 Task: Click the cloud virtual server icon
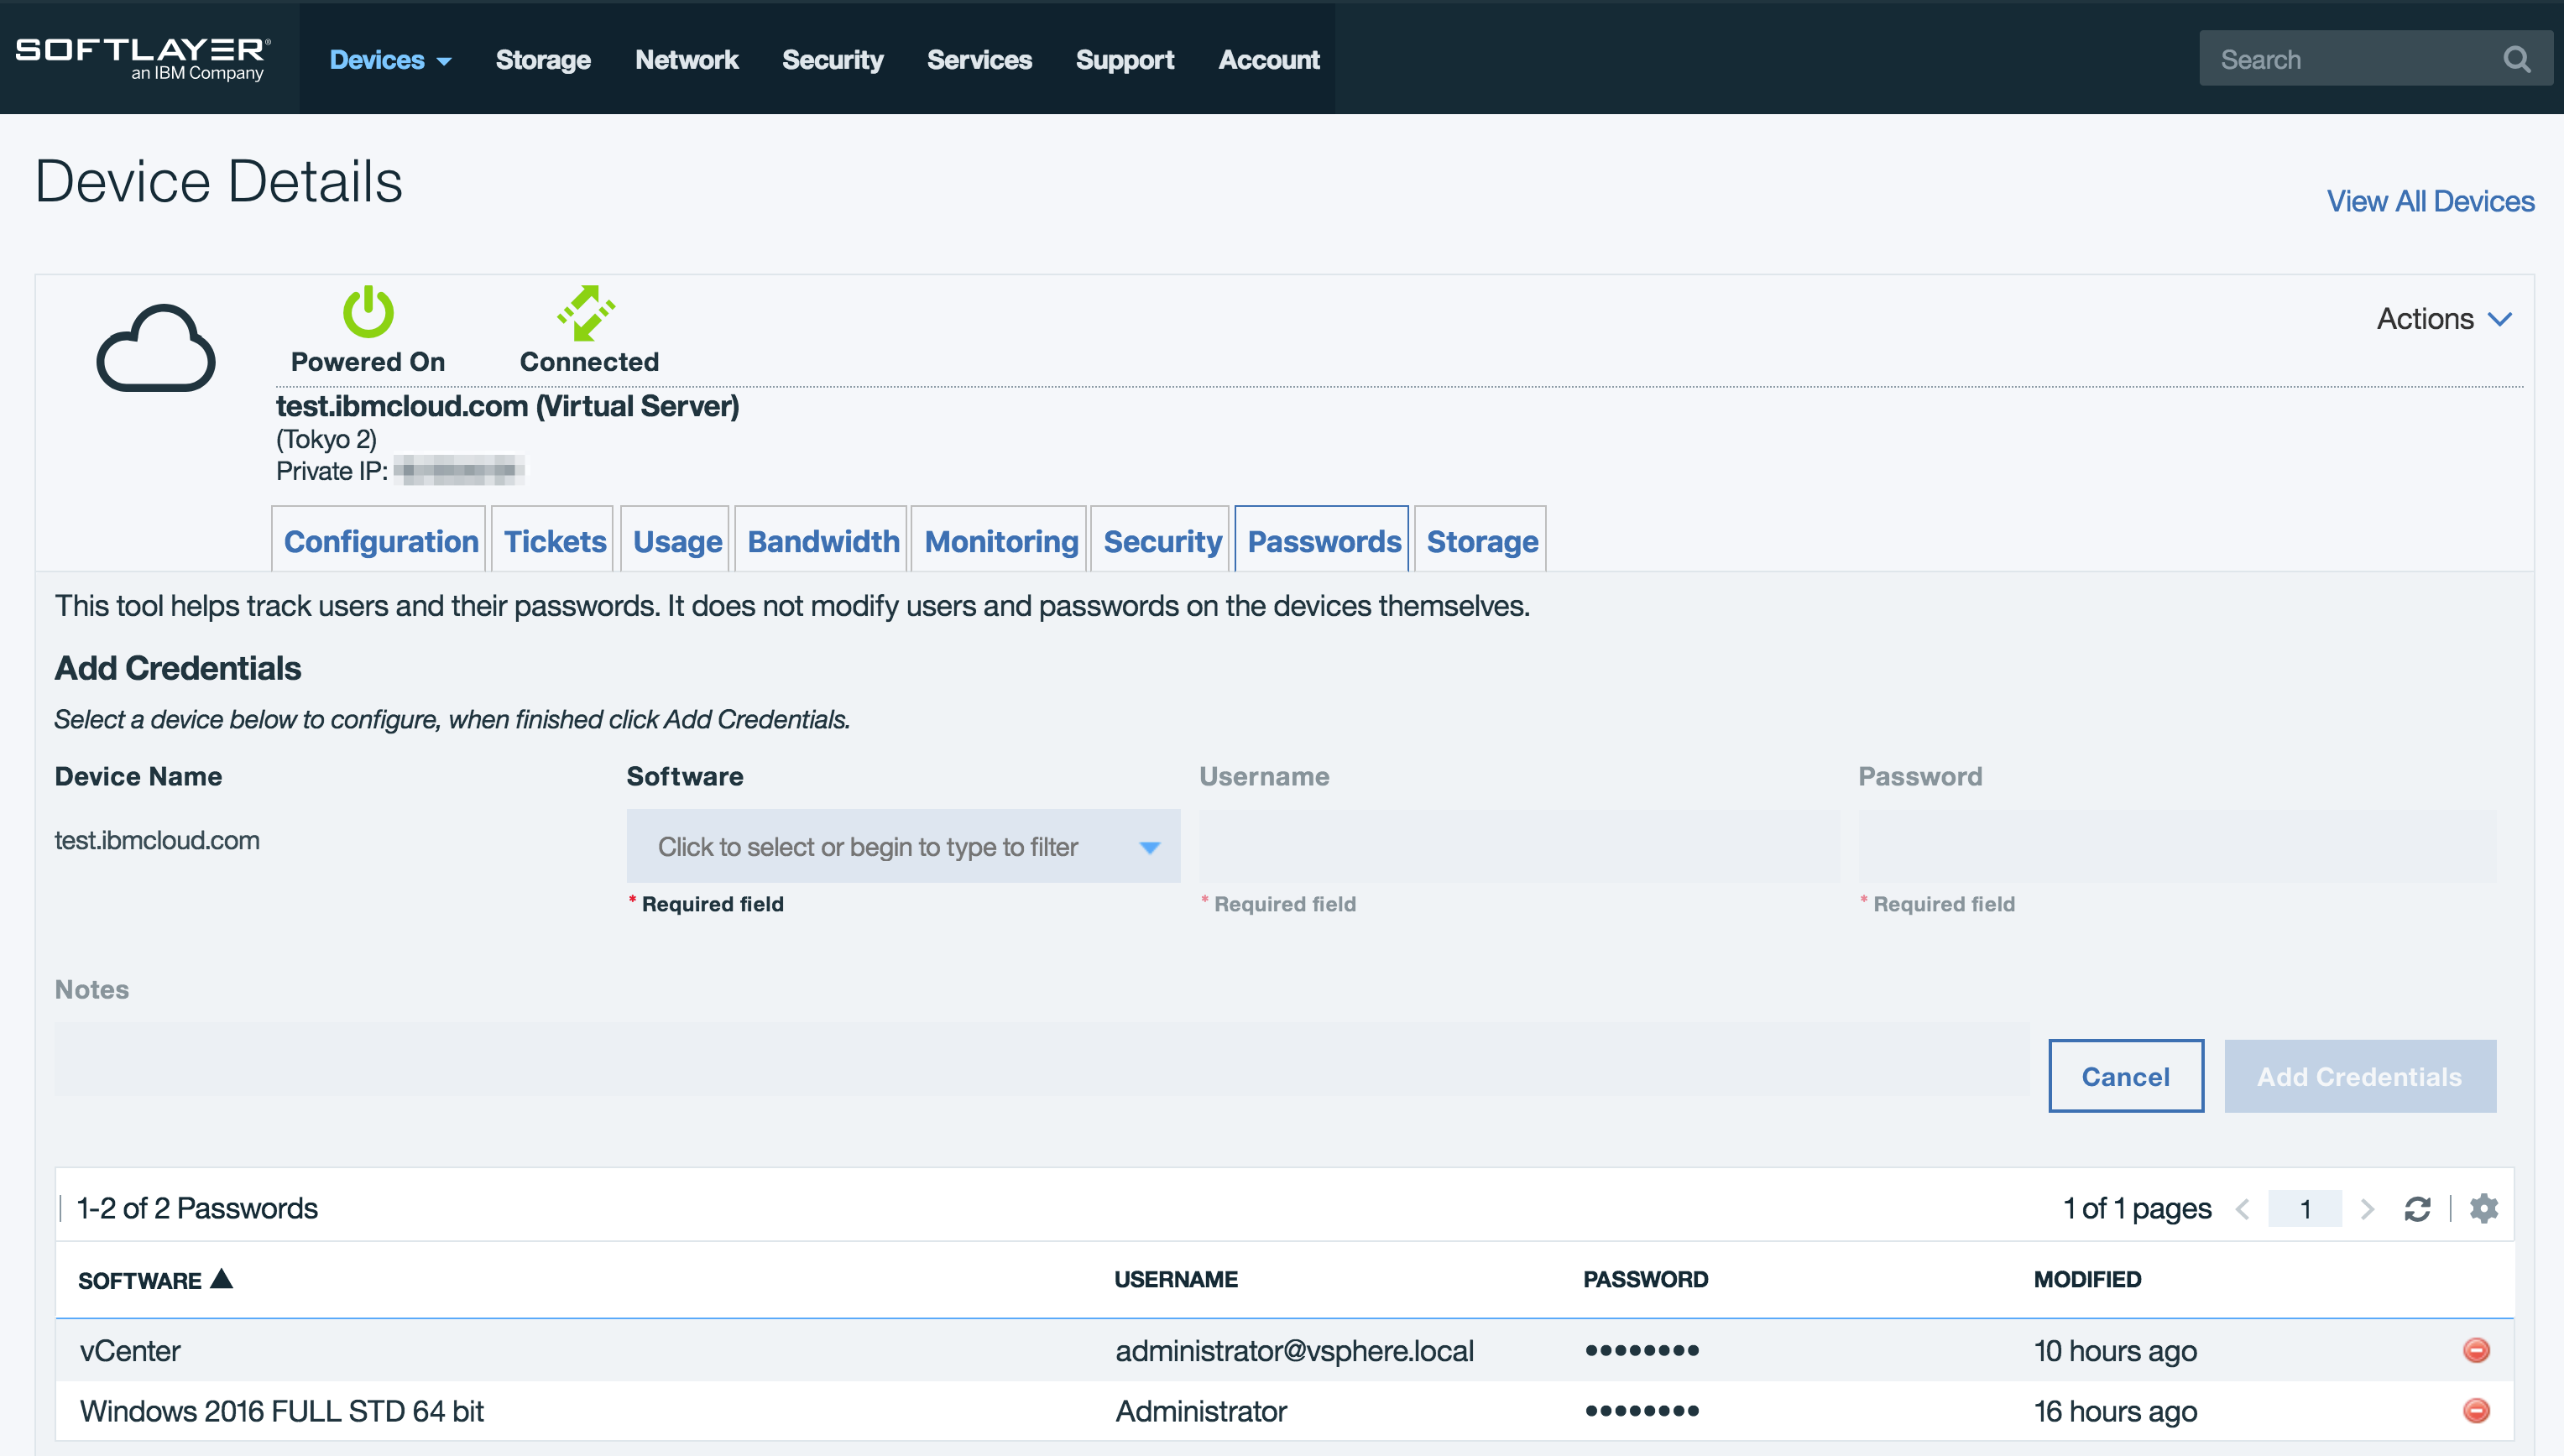point(156,348)
